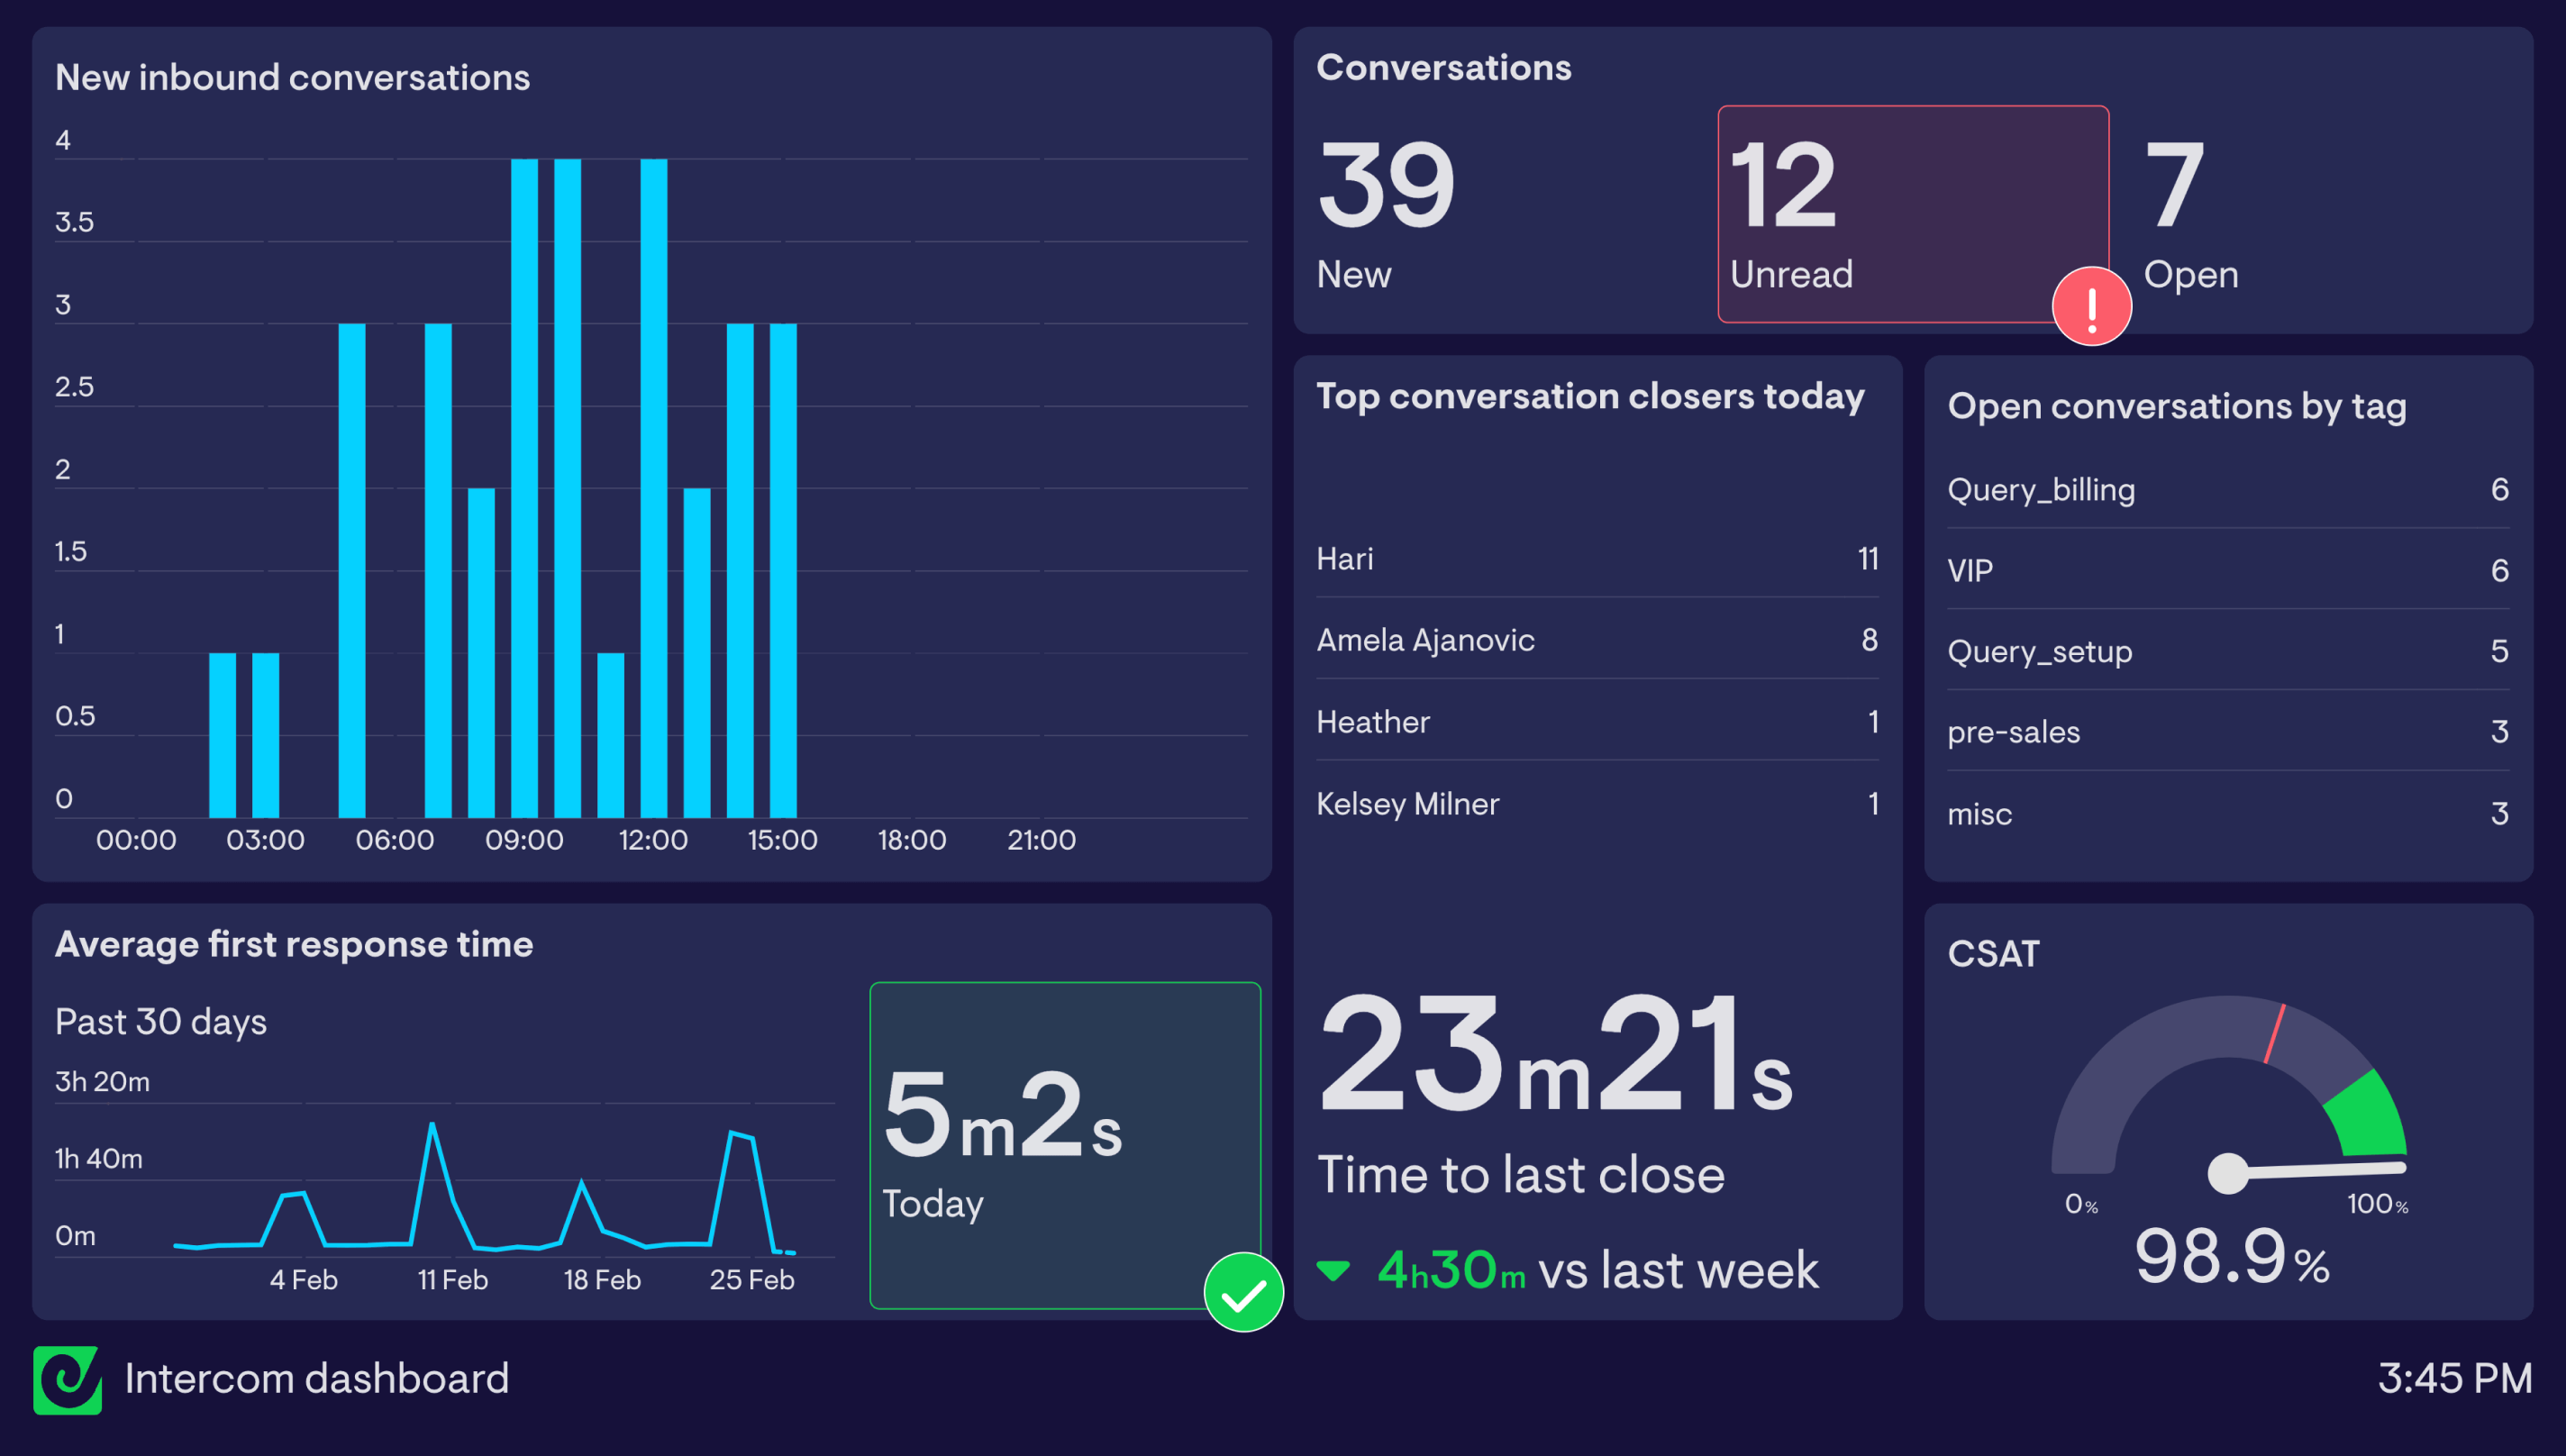Click the Heather row in closers list

pyautogui.click(x=1597, y=722)
